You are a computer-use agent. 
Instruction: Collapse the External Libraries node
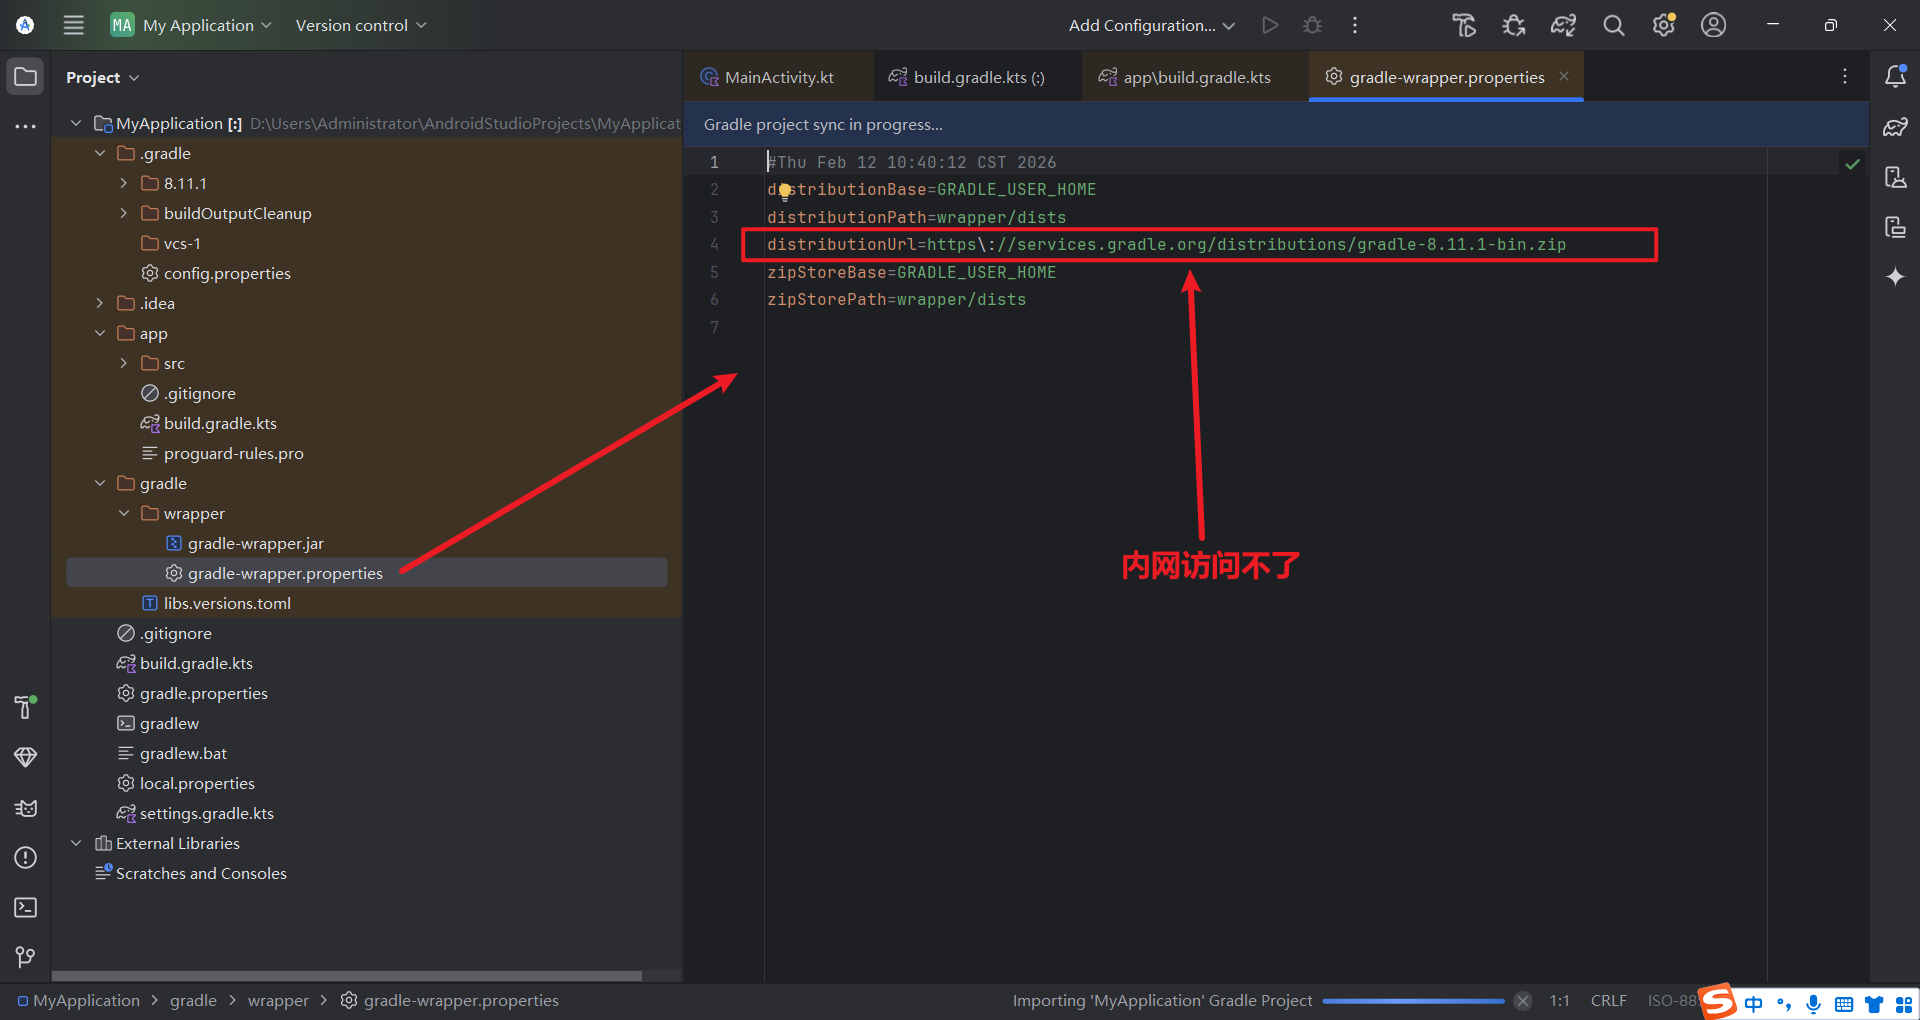coord(76,843)
